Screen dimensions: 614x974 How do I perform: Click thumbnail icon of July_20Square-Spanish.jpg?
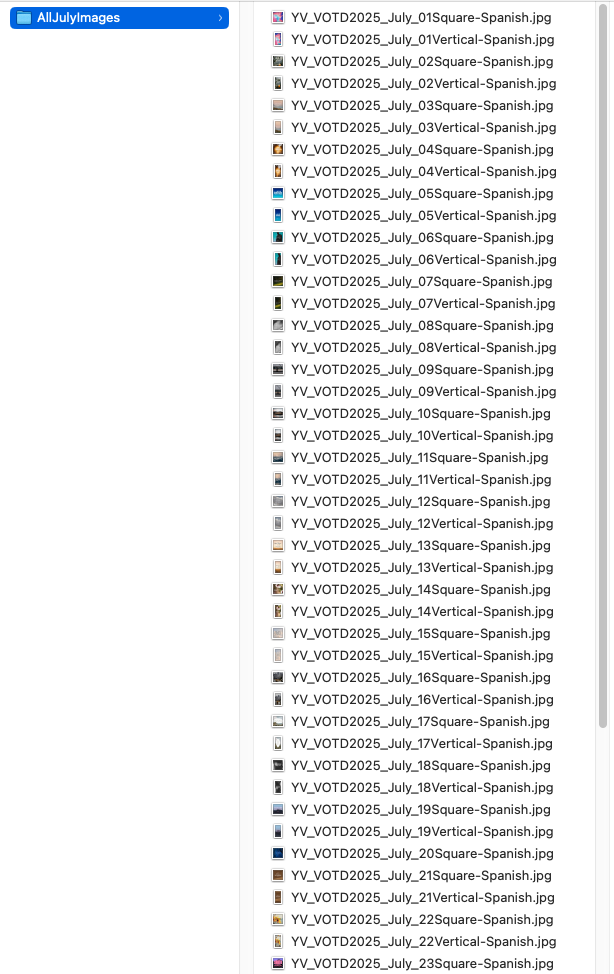tap(278, 853)
